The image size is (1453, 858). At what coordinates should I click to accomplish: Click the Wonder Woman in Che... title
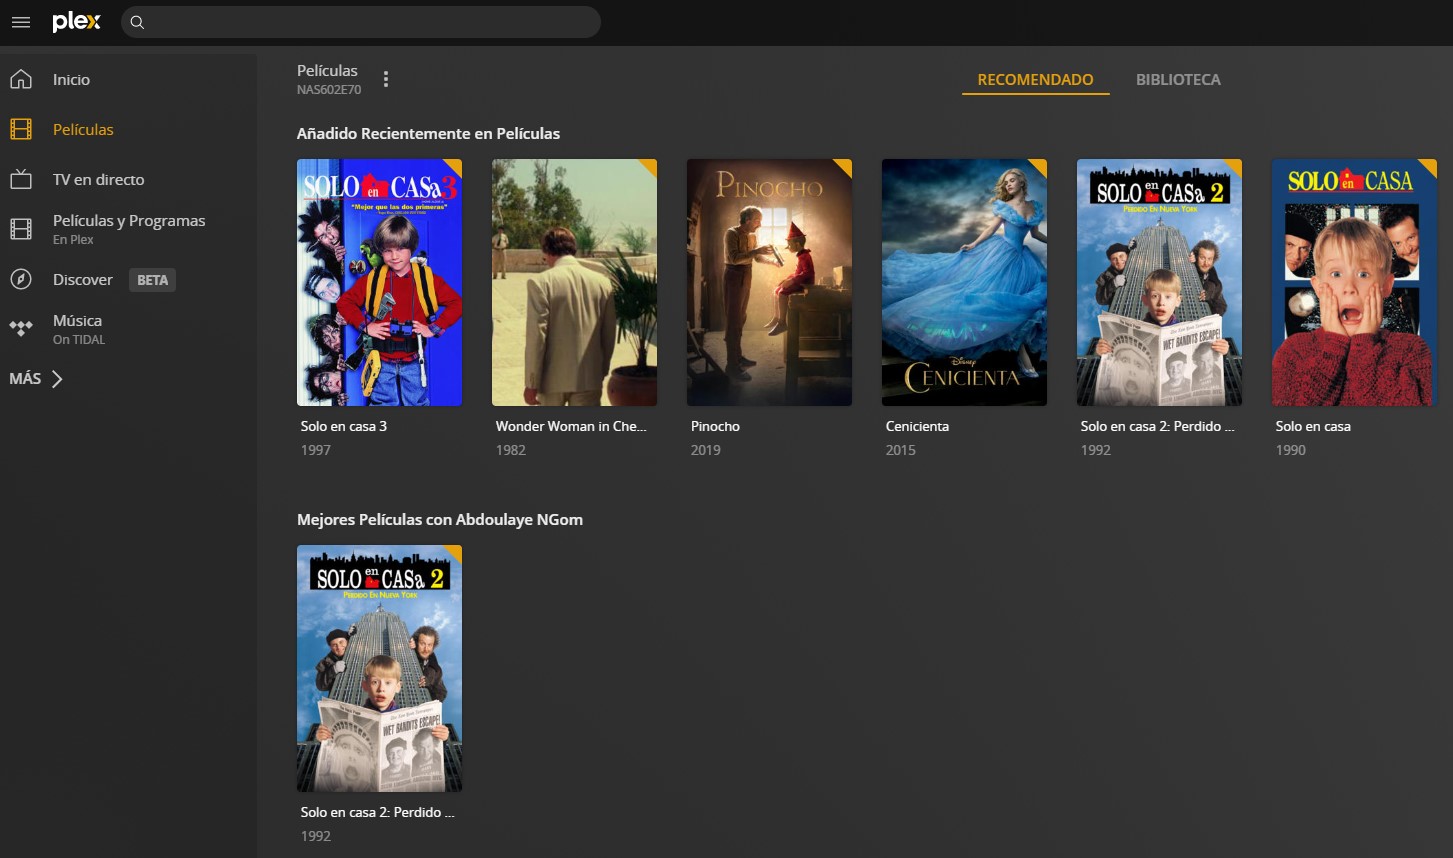(571, 426)
